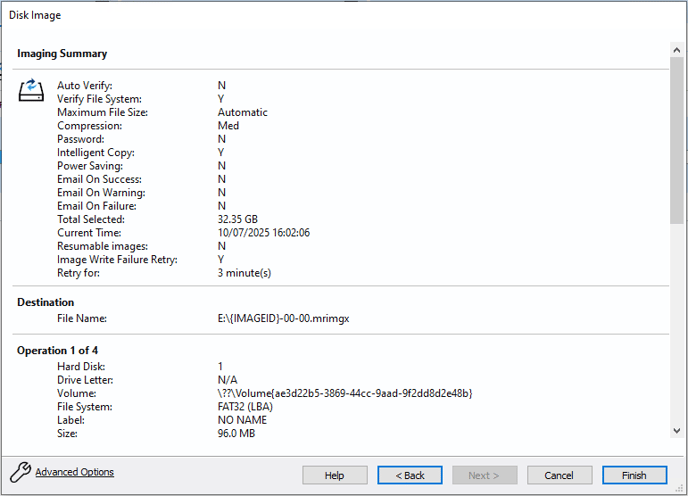Click the compression value 'Med'
The image size is (688, 496).
tap(228, 126)
